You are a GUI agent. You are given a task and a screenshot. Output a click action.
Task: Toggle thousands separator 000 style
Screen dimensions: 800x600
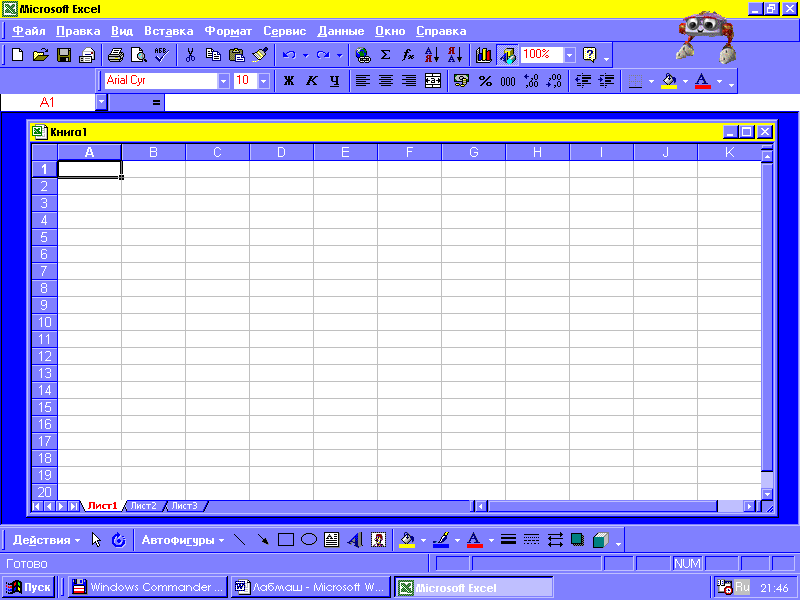pyautogui.click(x=508, y=81)
